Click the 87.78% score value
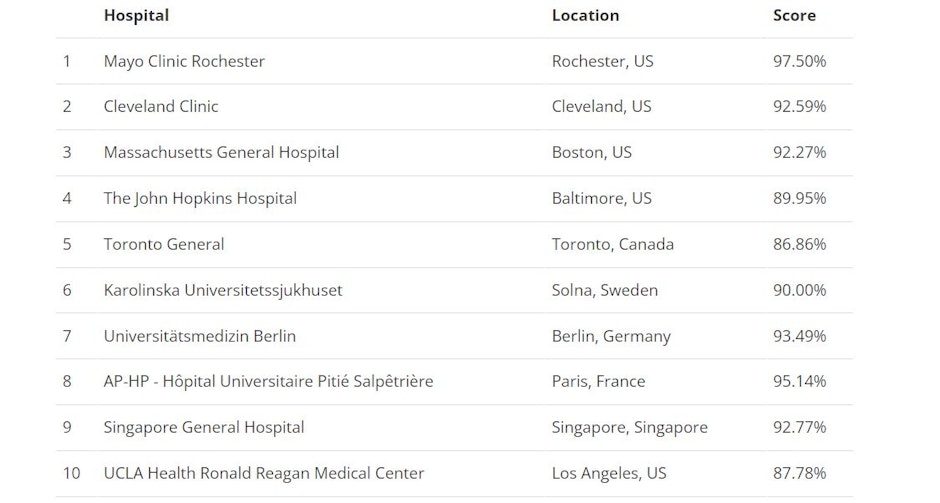Viewport: 940px width, 503px height. [799, 473]
